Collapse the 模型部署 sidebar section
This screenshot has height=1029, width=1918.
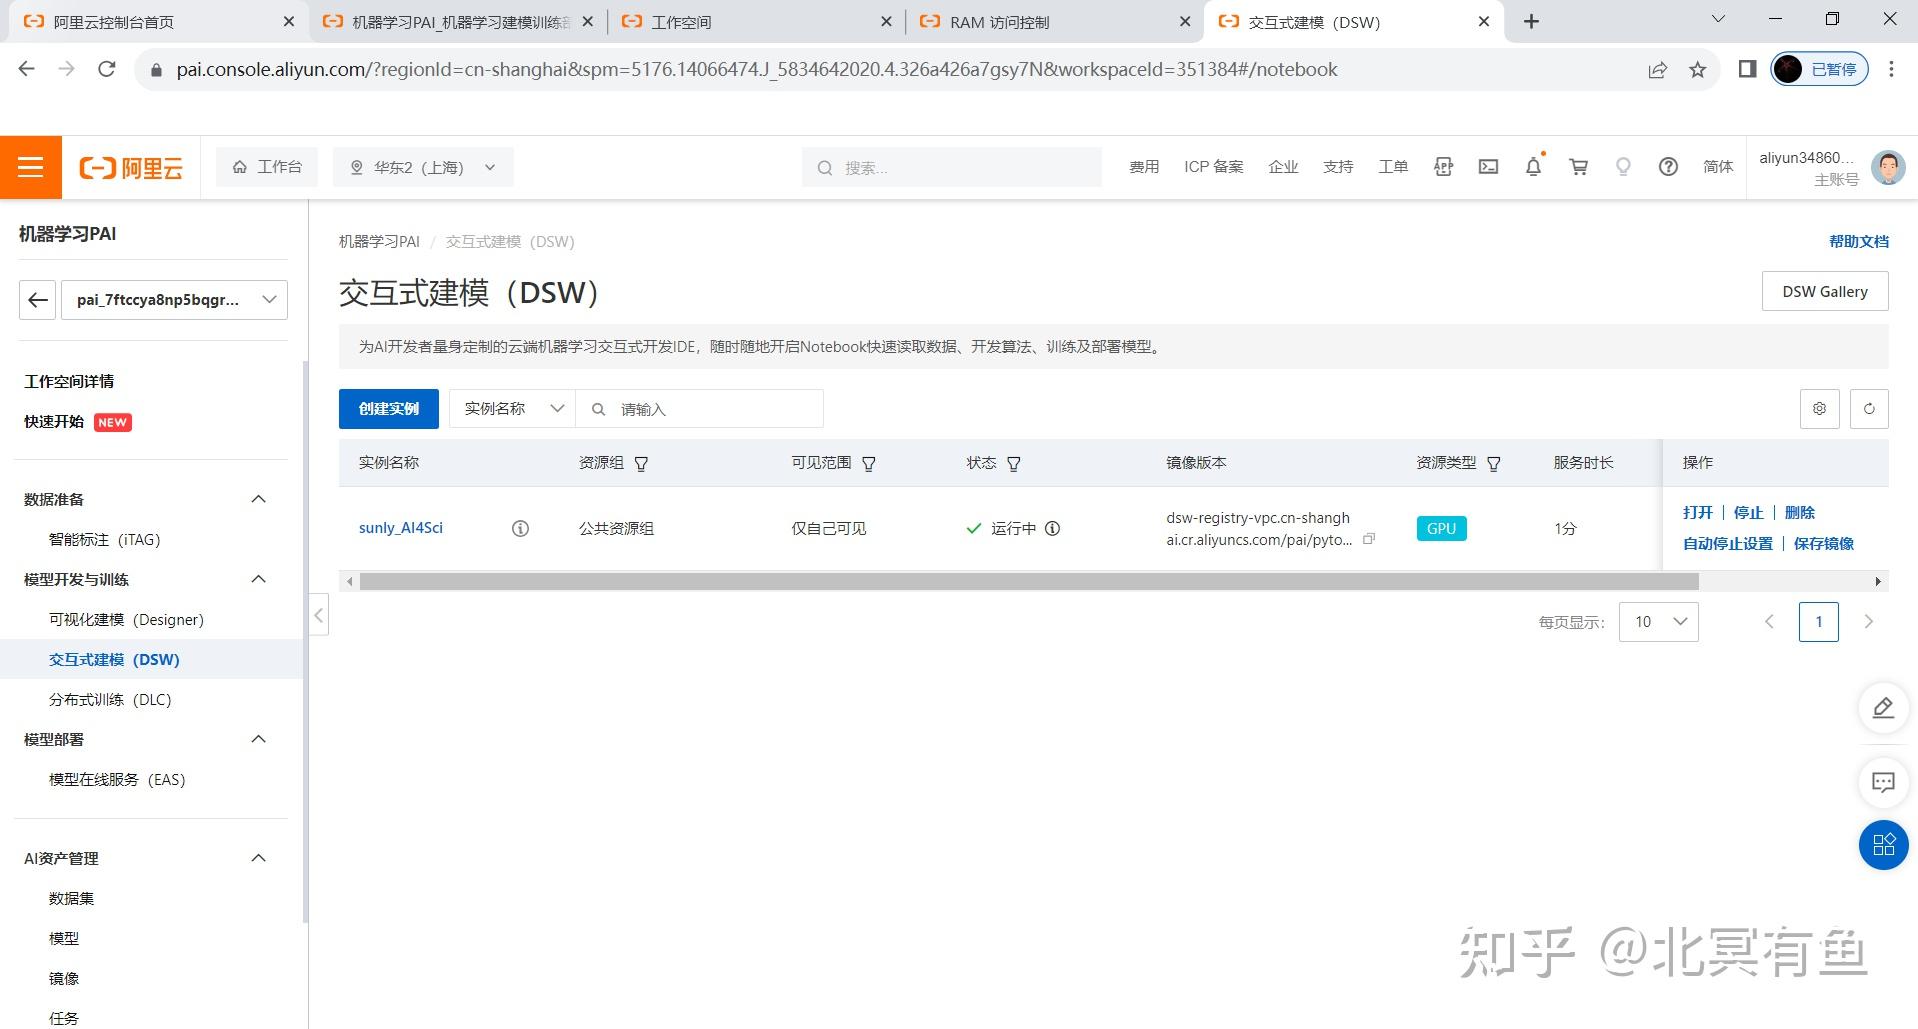click(258, 739)
